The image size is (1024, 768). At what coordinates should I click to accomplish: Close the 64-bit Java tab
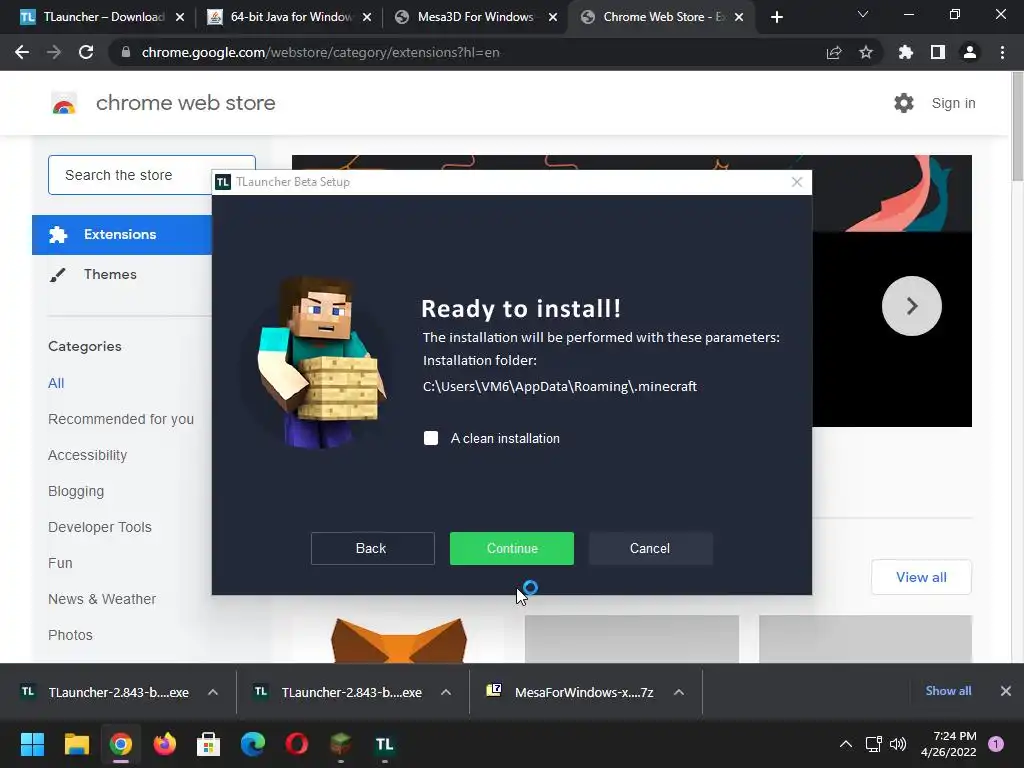click(367, 18)
